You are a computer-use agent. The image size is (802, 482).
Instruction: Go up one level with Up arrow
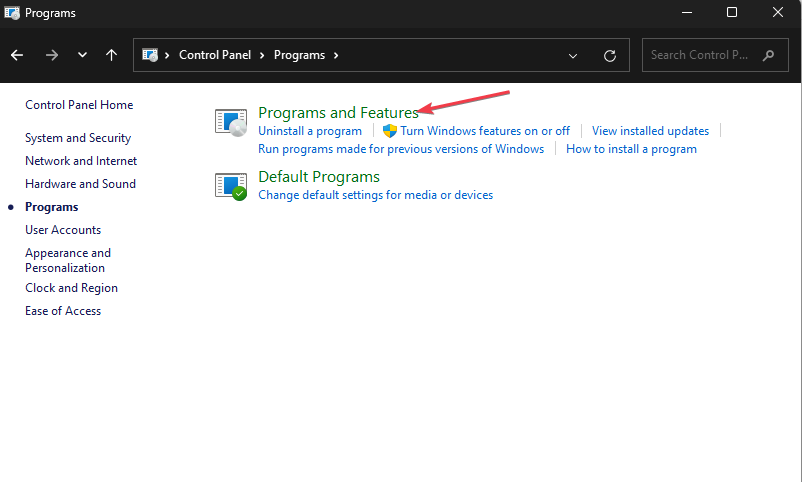[112, 55]
